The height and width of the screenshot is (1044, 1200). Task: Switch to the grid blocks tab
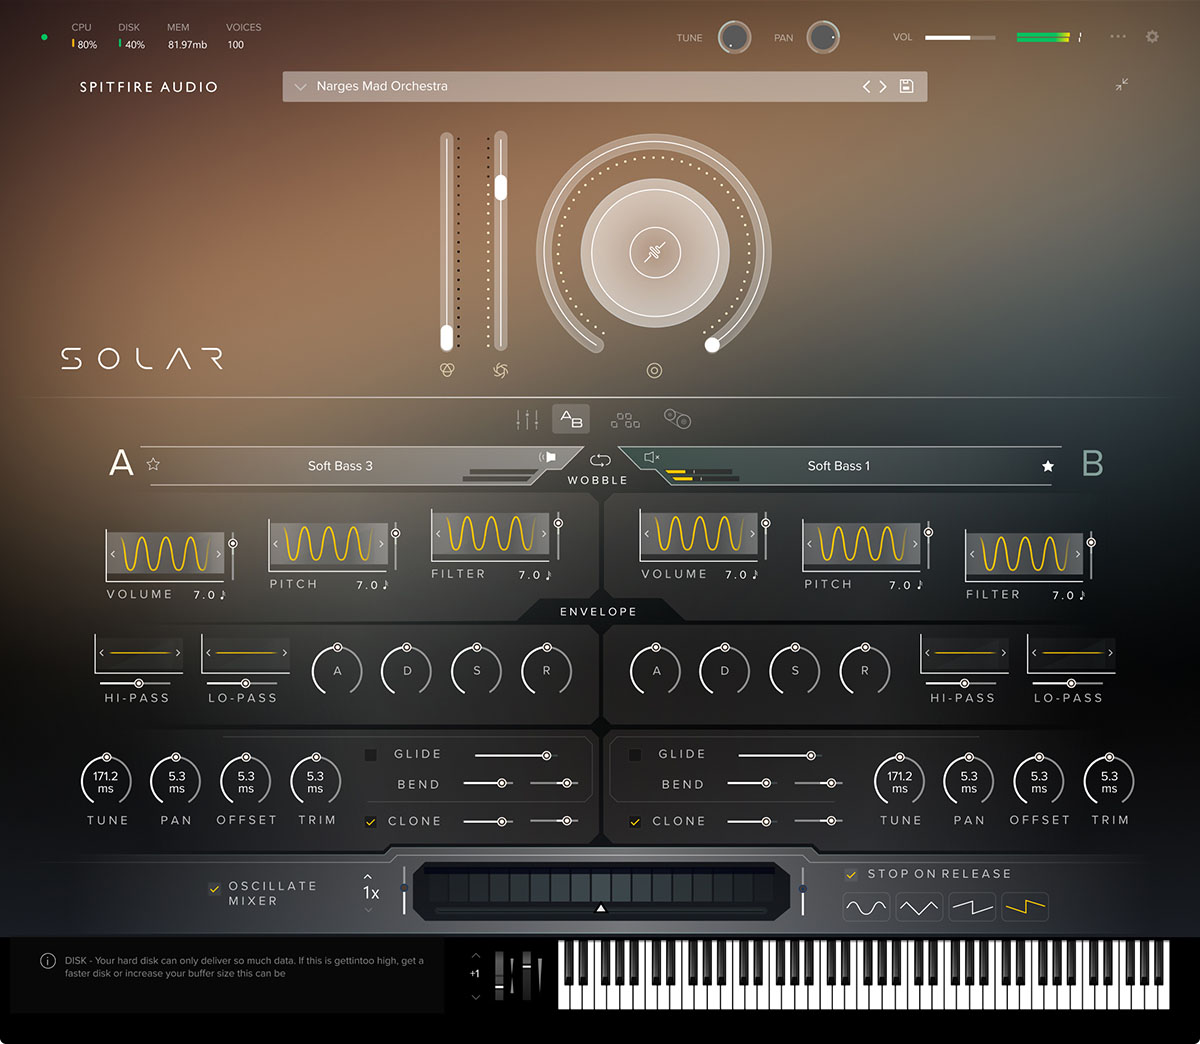coord(626,419)
